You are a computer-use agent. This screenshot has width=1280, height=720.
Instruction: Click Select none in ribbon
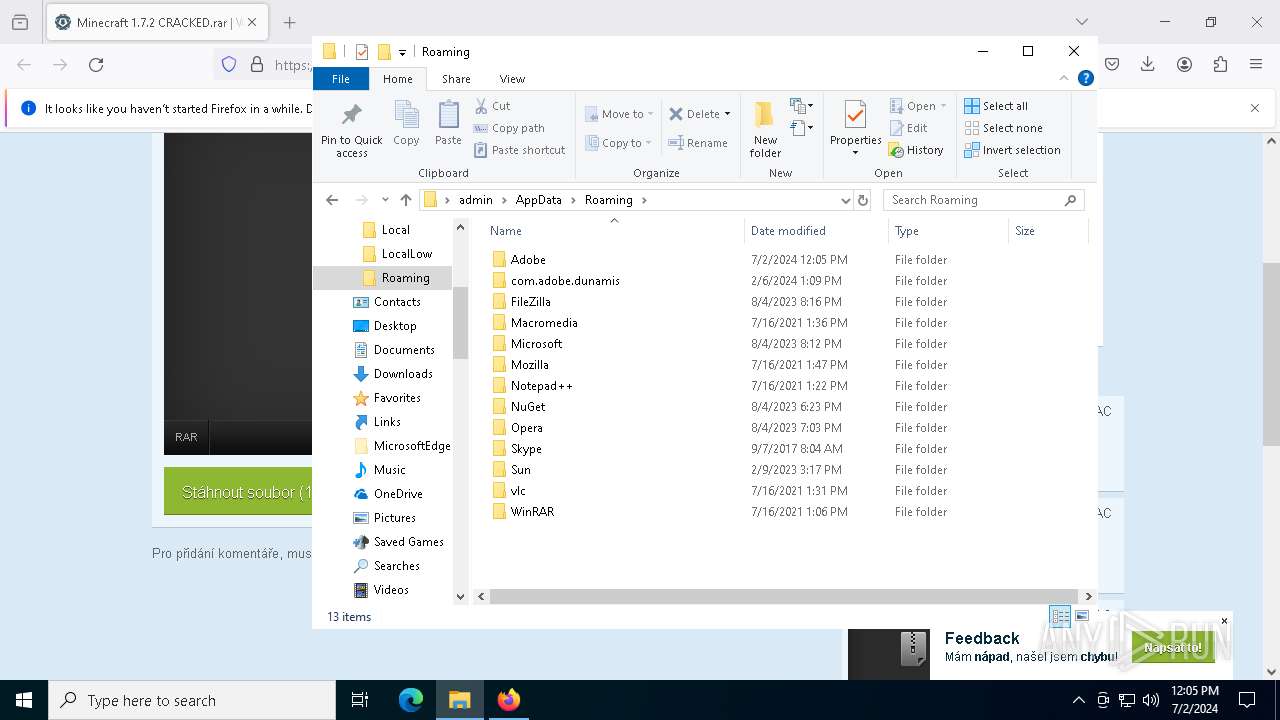click(1003, 128)
